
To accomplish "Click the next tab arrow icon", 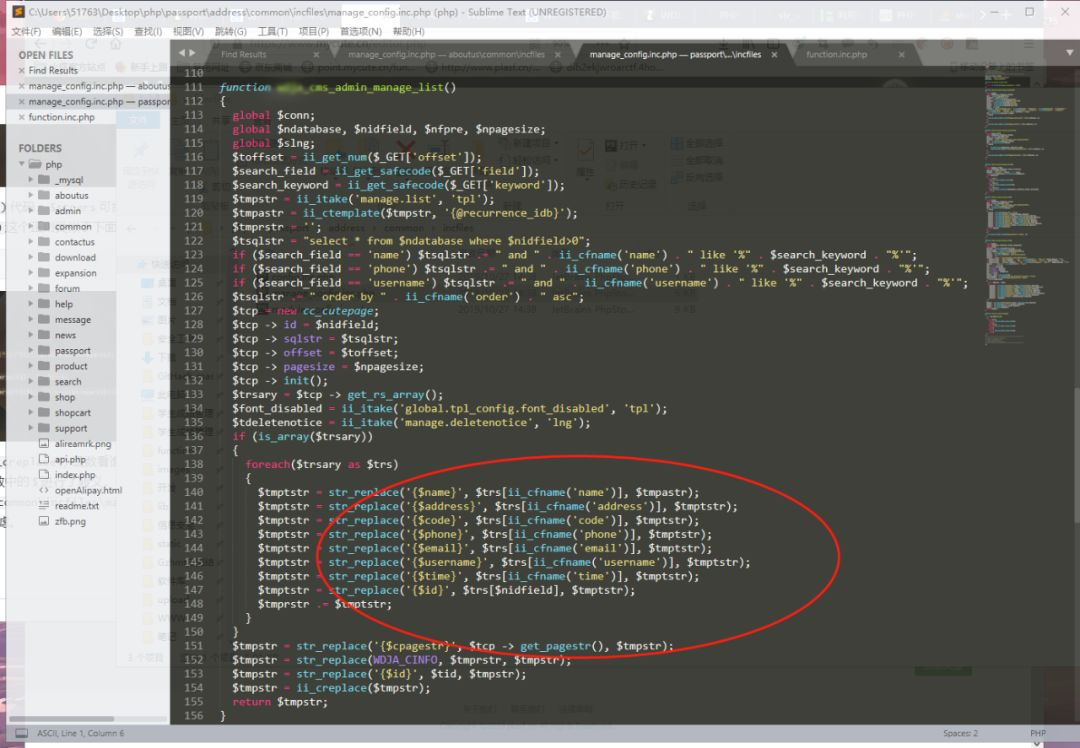I will coord(193,53).
